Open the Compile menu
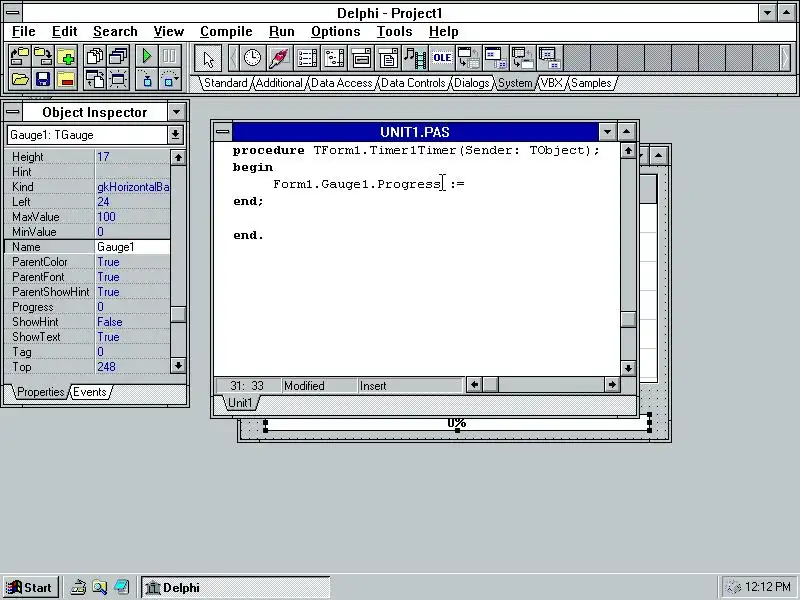This screenshot has width=800, height=600. click(x=226, y=32)
